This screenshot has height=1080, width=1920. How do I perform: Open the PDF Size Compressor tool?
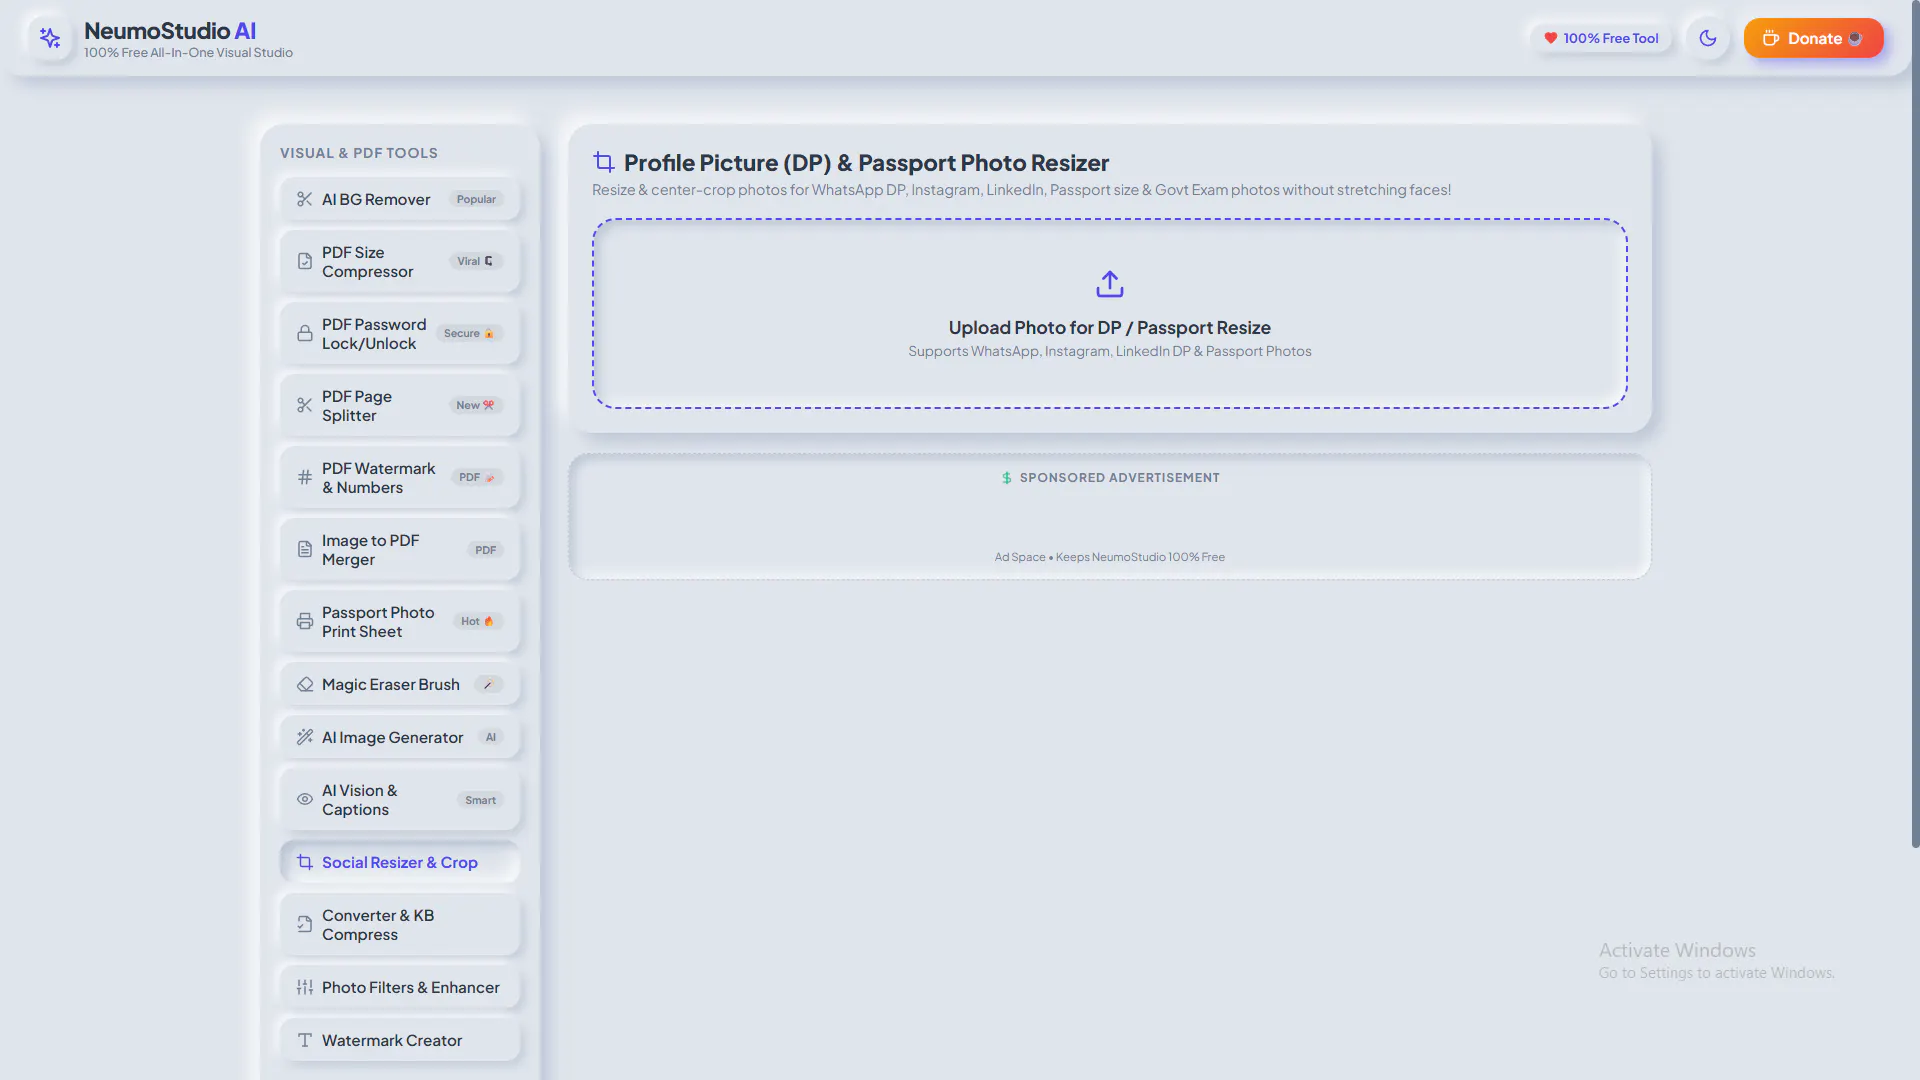coord(400,261)
